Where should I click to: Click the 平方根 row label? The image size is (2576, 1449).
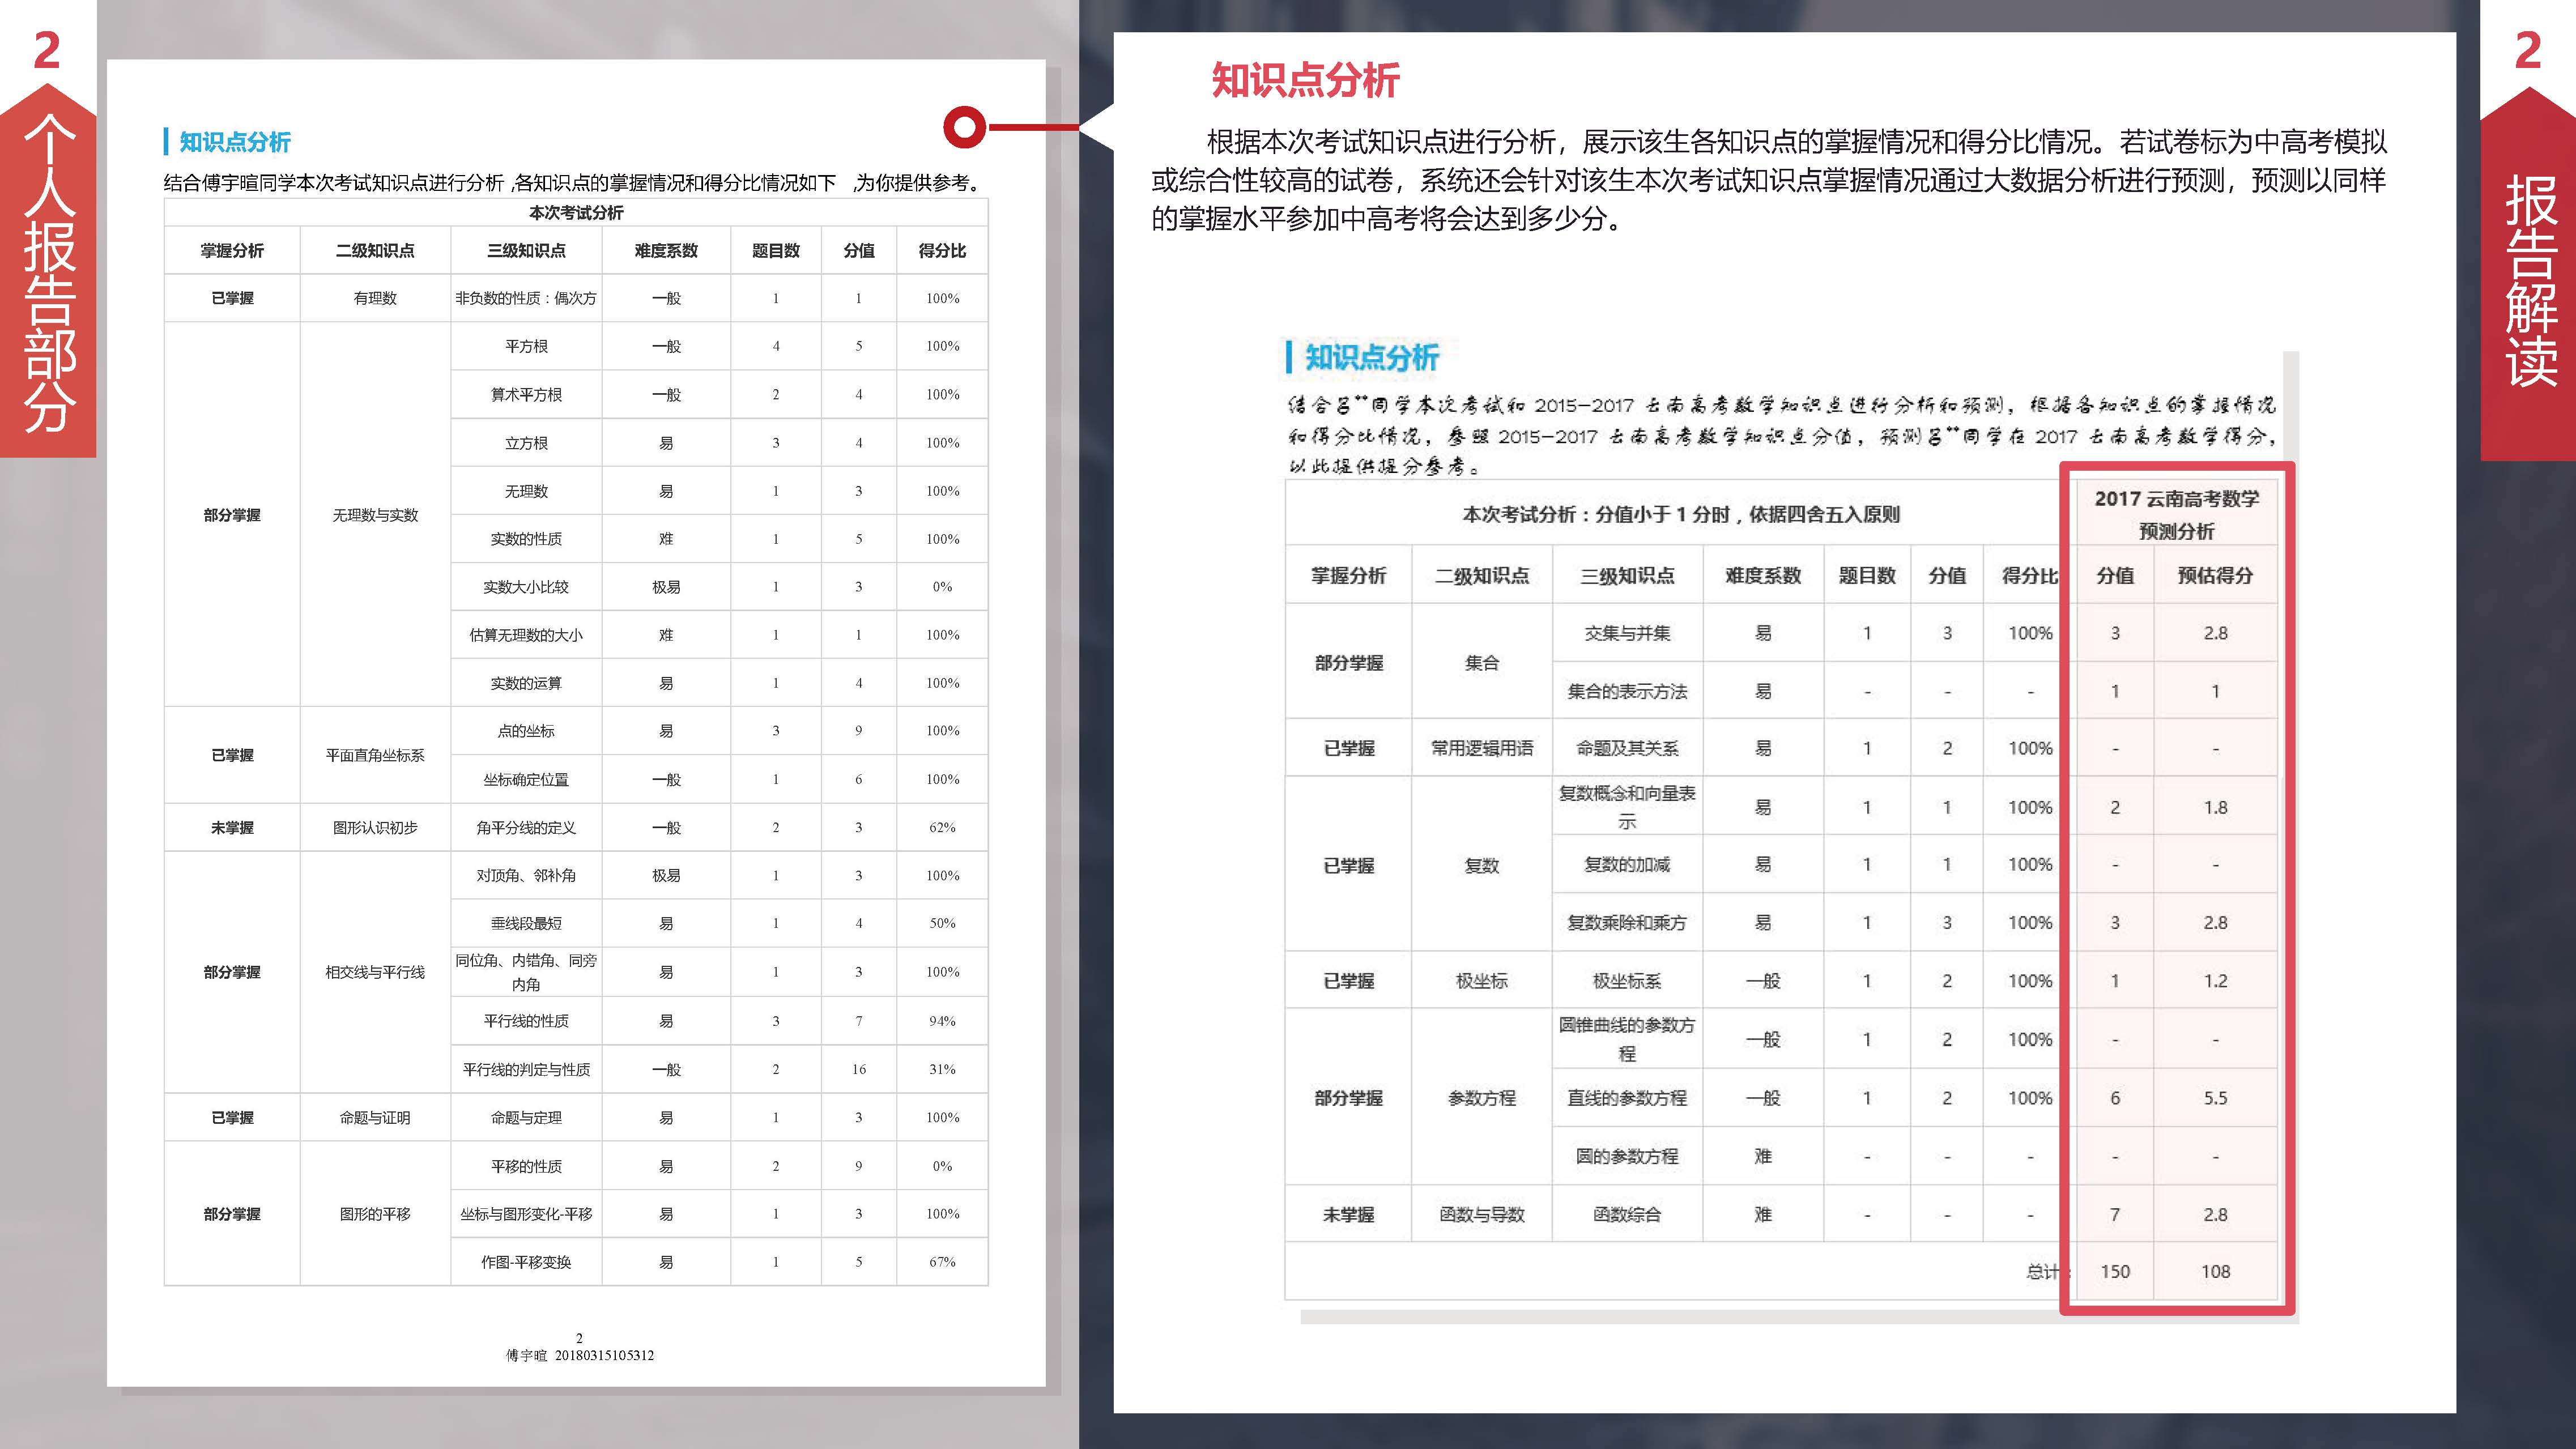coord(526,346)
